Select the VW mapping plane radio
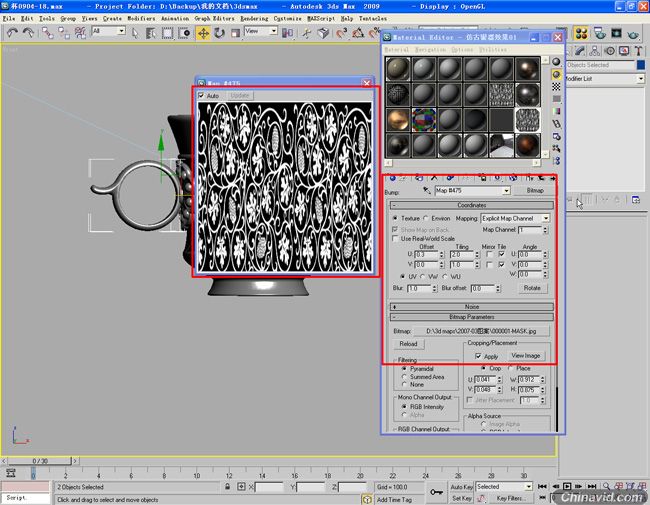Viewport: 650px width, 505px height. click(x=422, y=277)
